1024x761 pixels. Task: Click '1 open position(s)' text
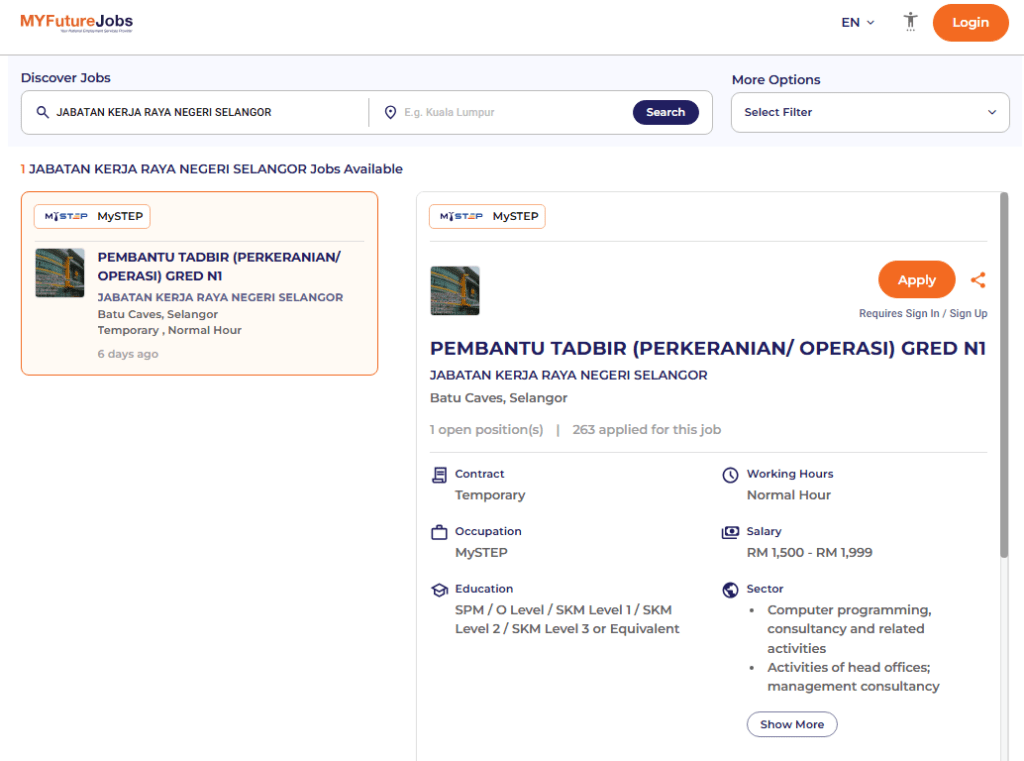click(x=487, y=430)
